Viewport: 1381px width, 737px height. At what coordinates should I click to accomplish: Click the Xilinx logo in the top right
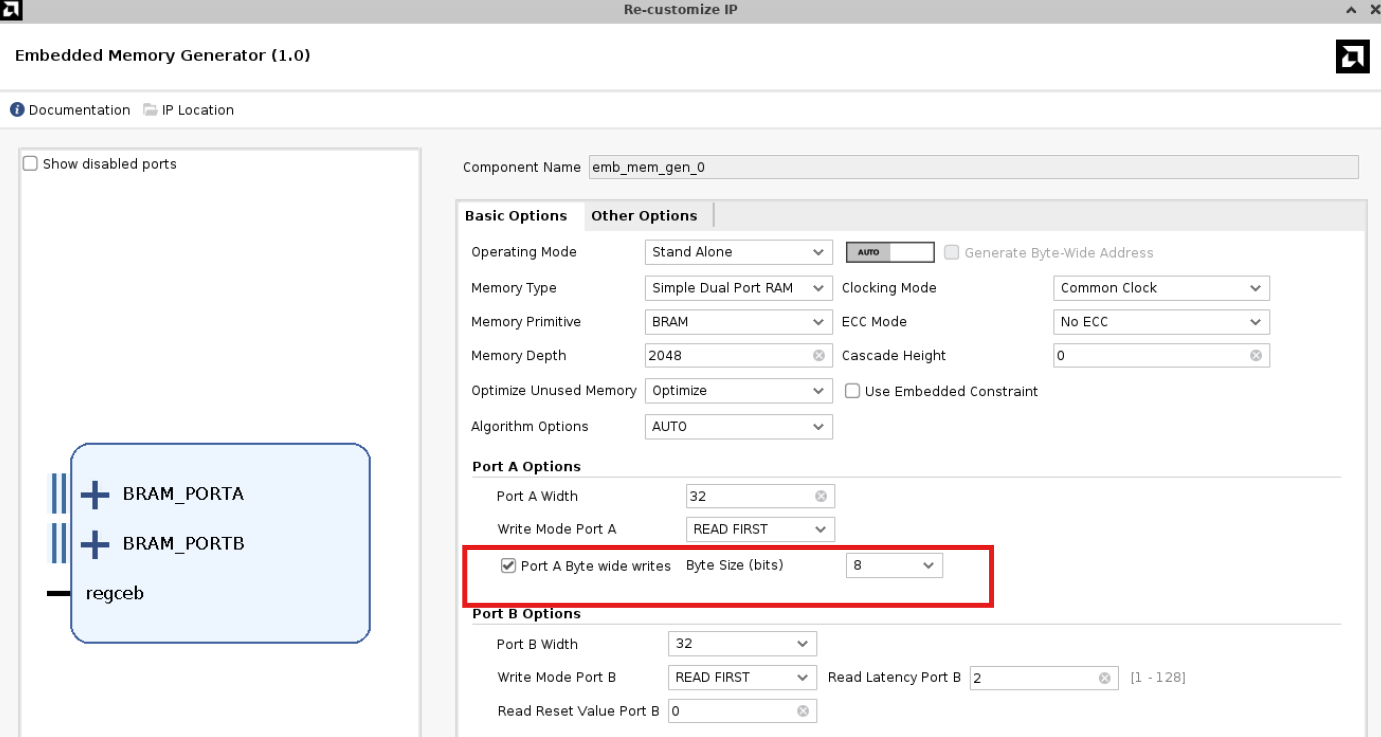[1352, 57]
